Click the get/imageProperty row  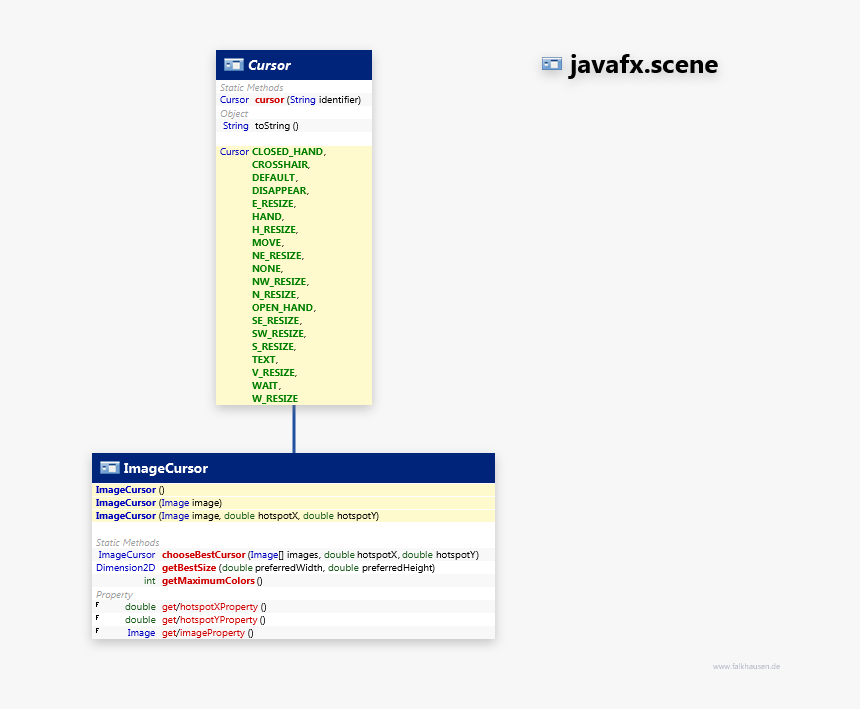pos(293,633)
